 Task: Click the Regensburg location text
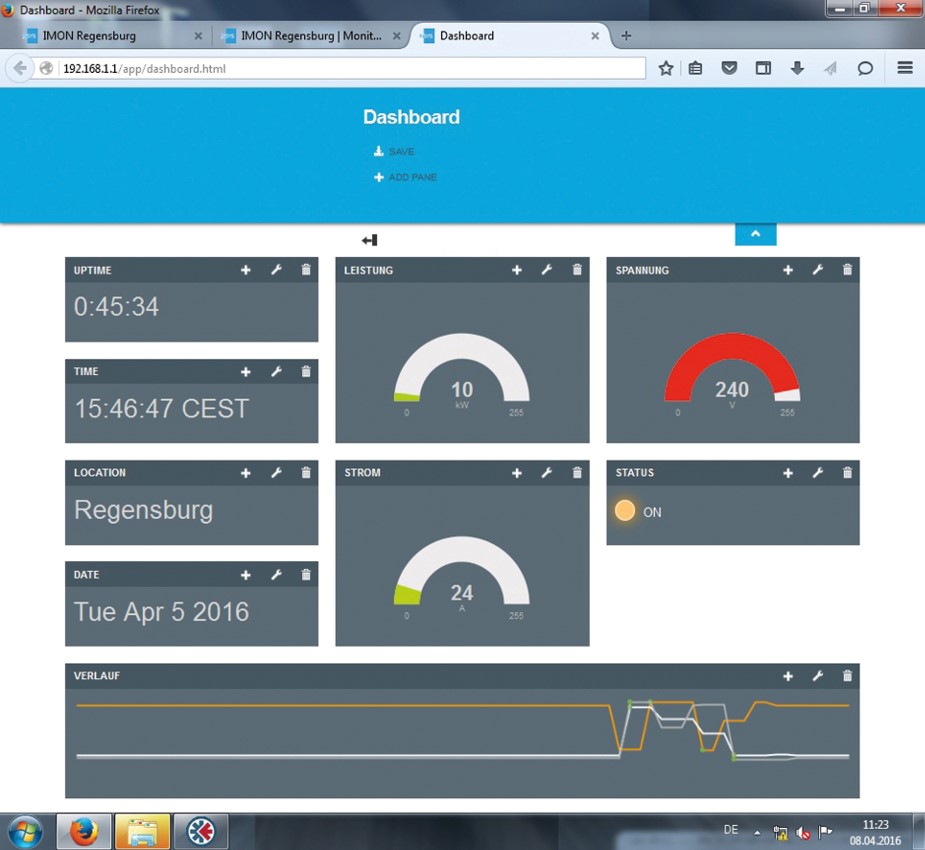(x=143, y=510)
